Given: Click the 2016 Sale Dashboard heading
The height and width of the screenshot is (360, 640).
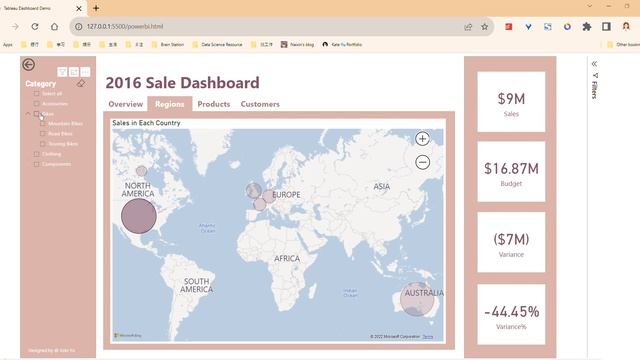Looking at the screenshot, I should [182, 83].
